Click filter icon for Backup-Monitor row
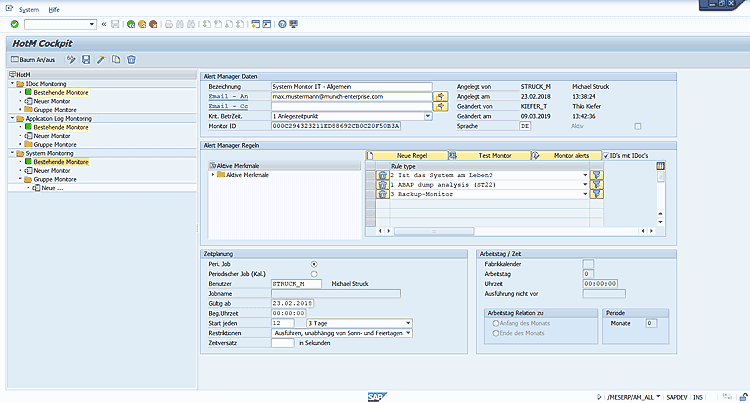Screen dimensions: 750x403 point(596,194)
